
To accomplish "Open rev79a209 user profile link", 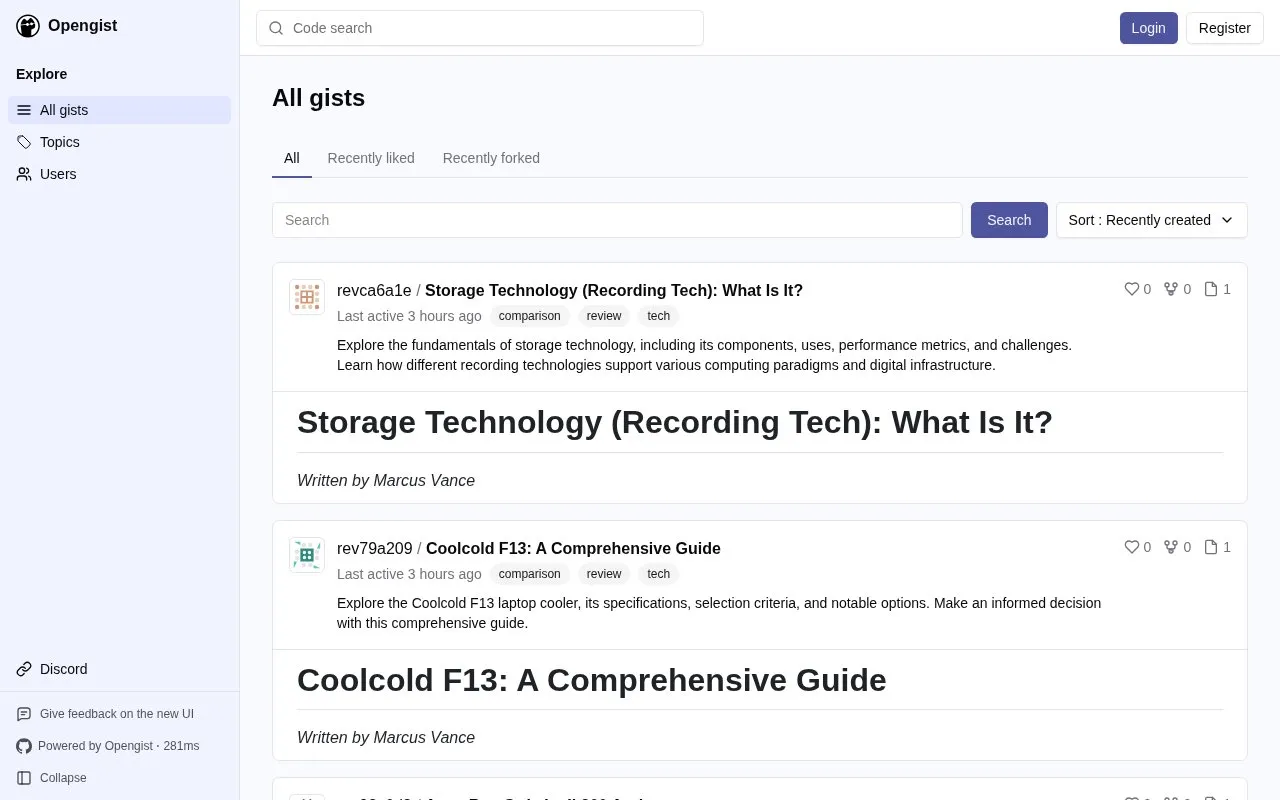I will pyautogui.click(x=375, y=549).
